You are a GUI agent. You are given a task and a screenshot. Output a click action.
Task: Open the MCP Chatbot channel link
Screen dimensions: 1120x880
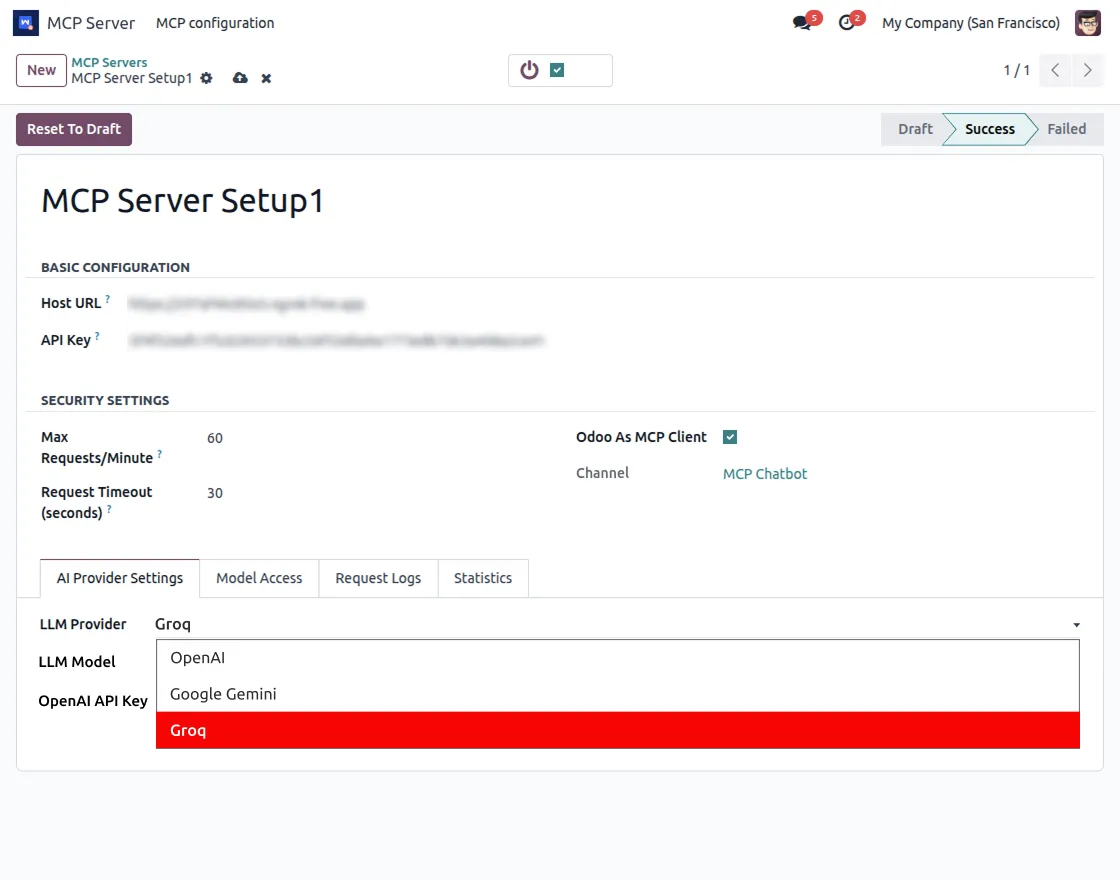click(765, 473)
